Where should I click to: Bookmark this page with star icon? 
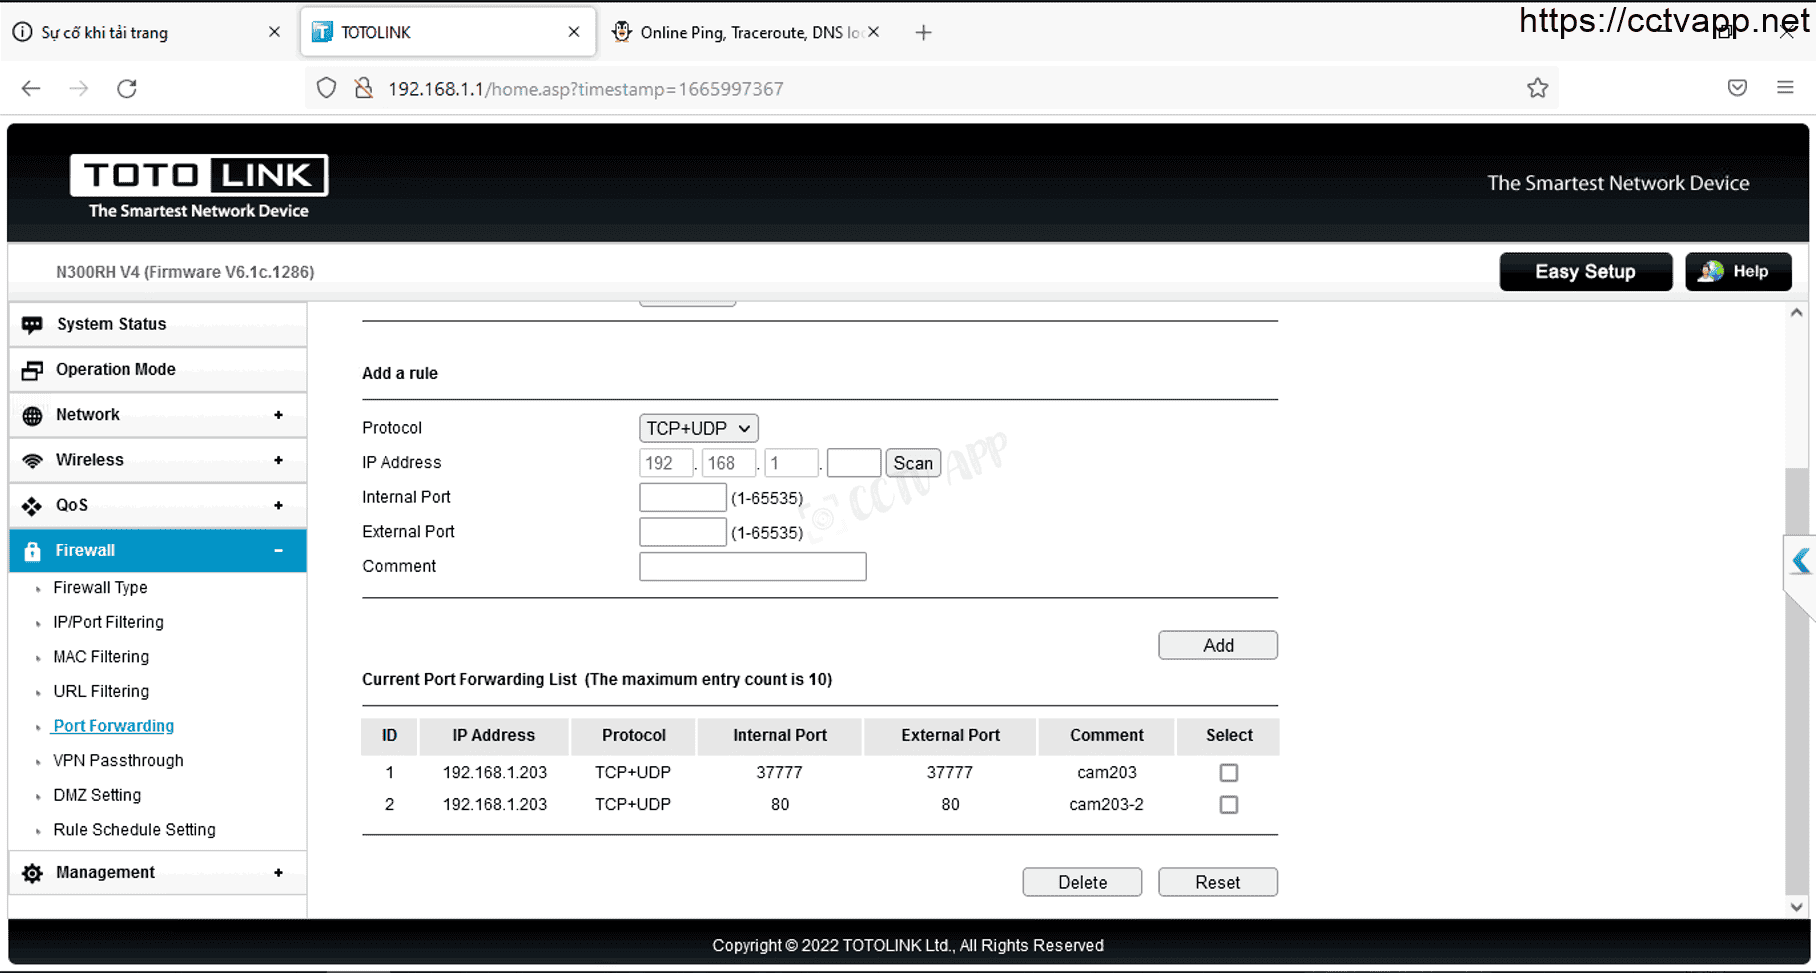coord(1537,89)
